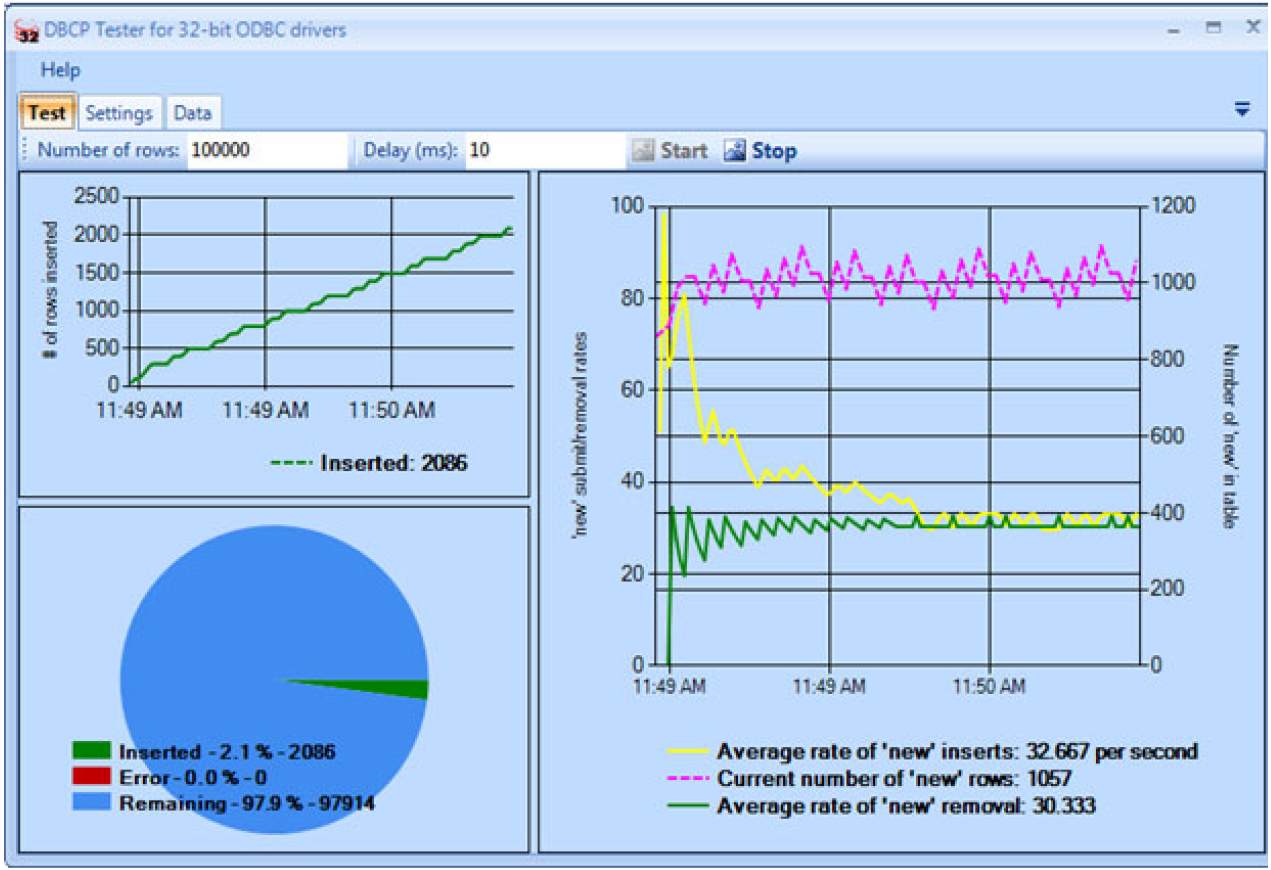Click the green average removal legend marker
Screen dimensions: 1271x870
688,805
